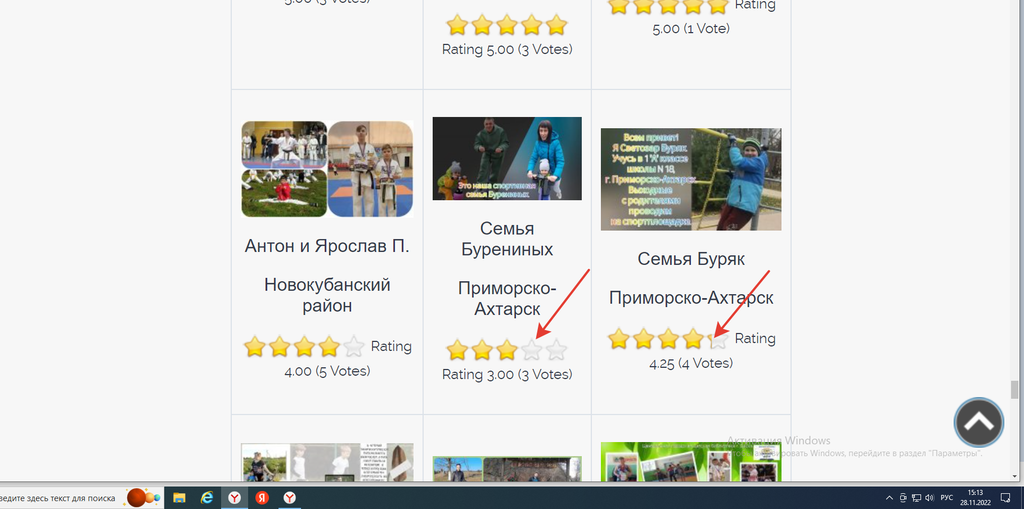Click 'Приморско-Ахтарск' under Семья Буряк
The height and width of the screenshot is (509, 1024).
(691, 299)
